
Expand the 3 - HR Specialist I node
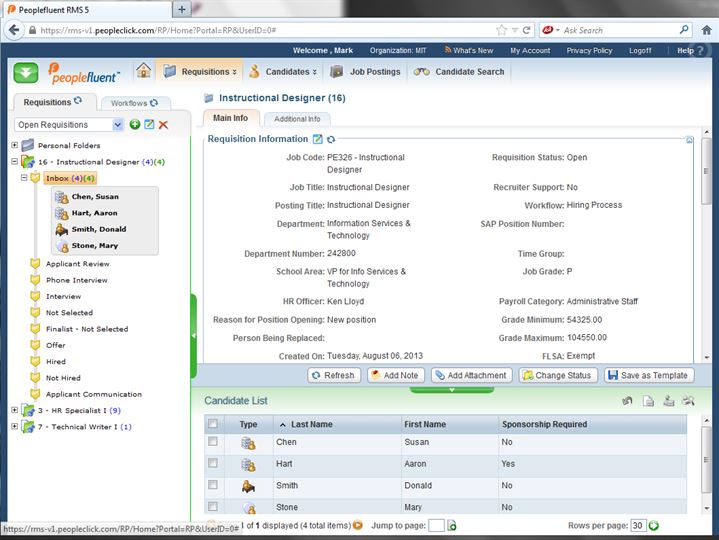coord(15,410)
